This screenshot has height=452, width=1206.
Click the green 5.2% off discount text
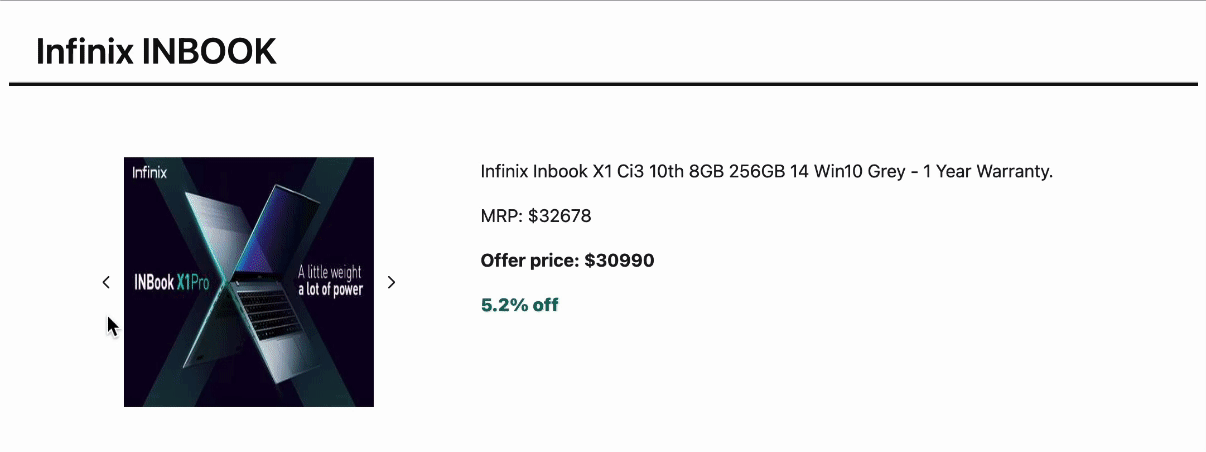click(520, 305)
